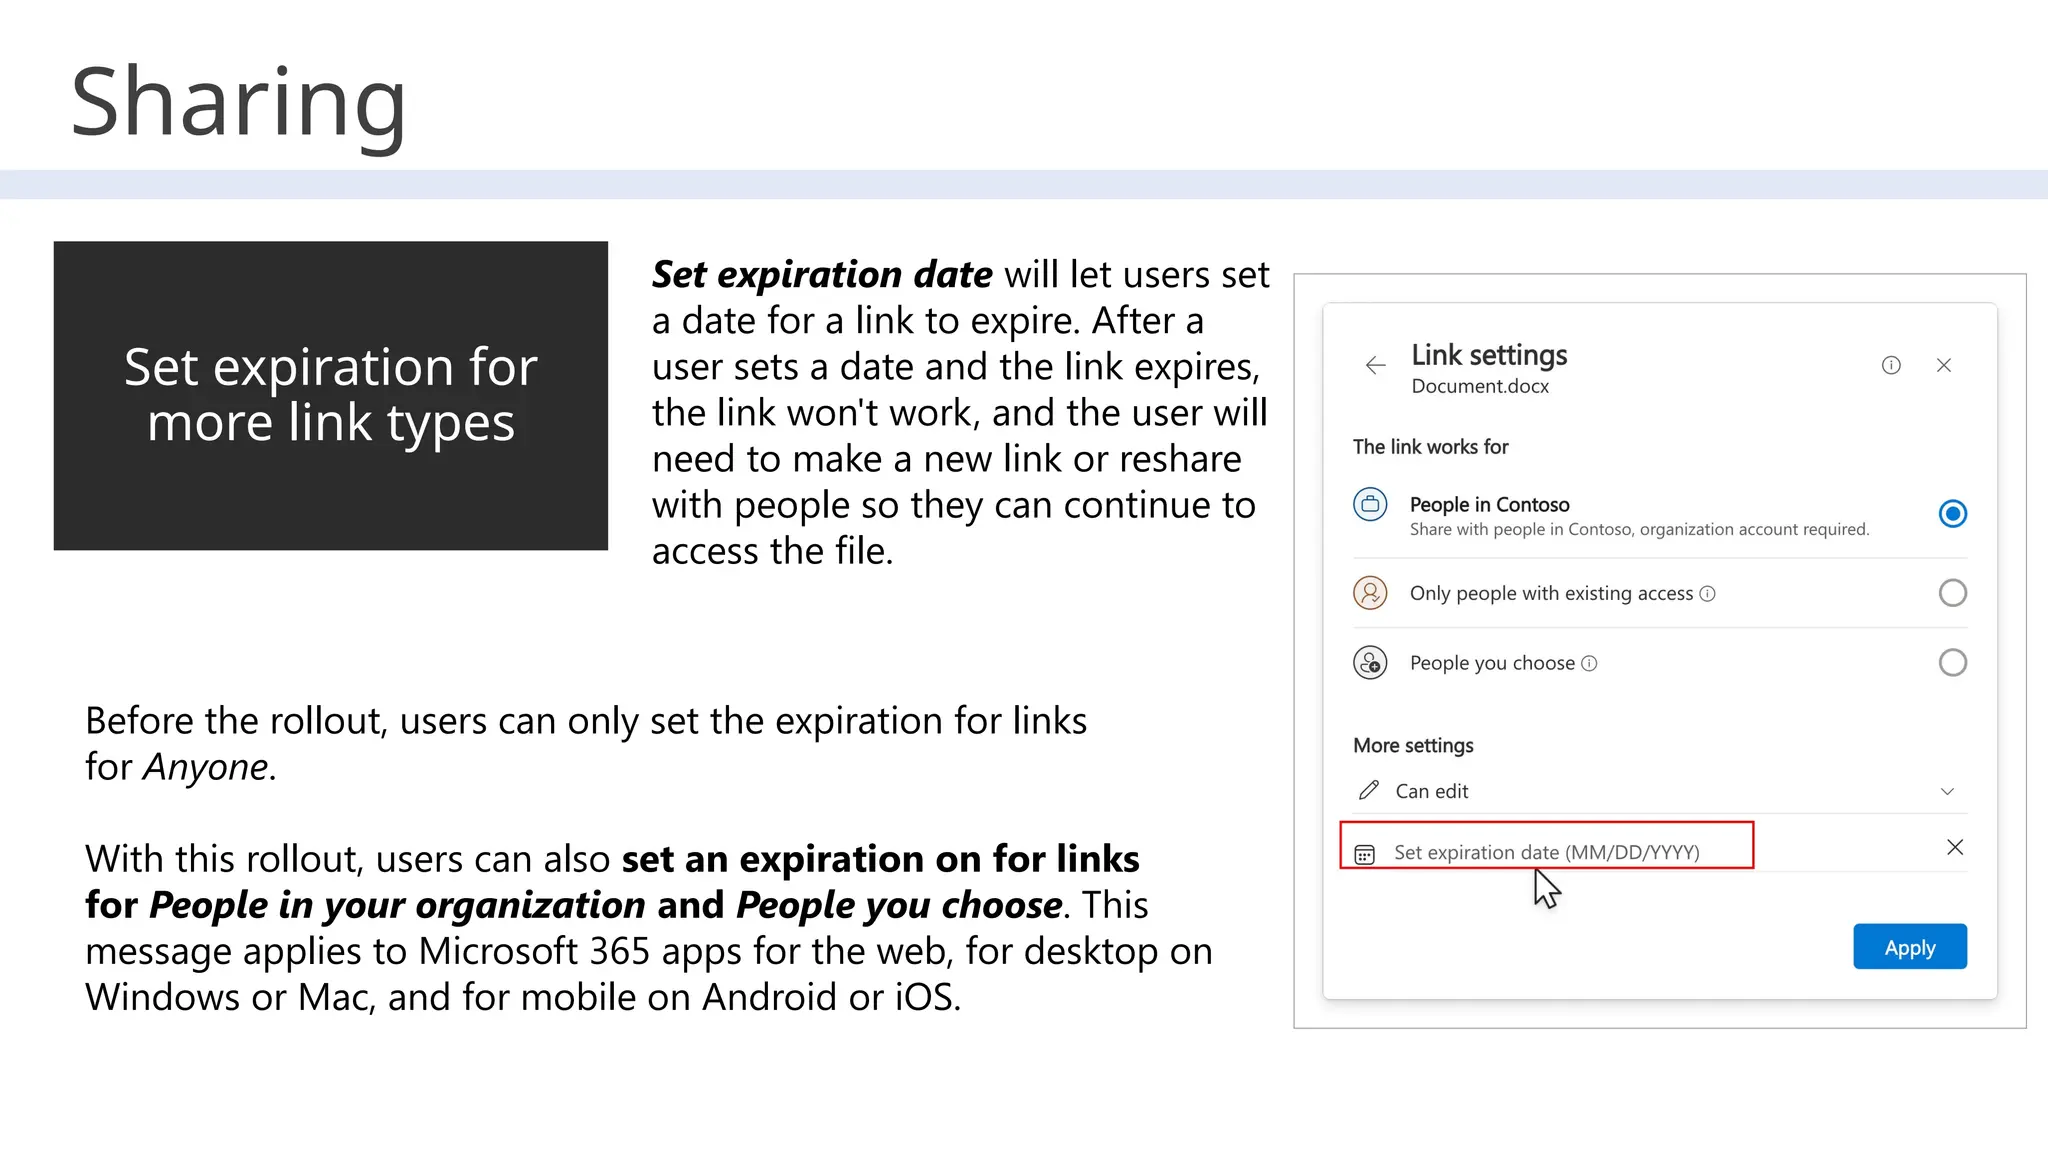Click the Apply button
Viewport: 2048px width, 1152px height.
[1910, 946]
